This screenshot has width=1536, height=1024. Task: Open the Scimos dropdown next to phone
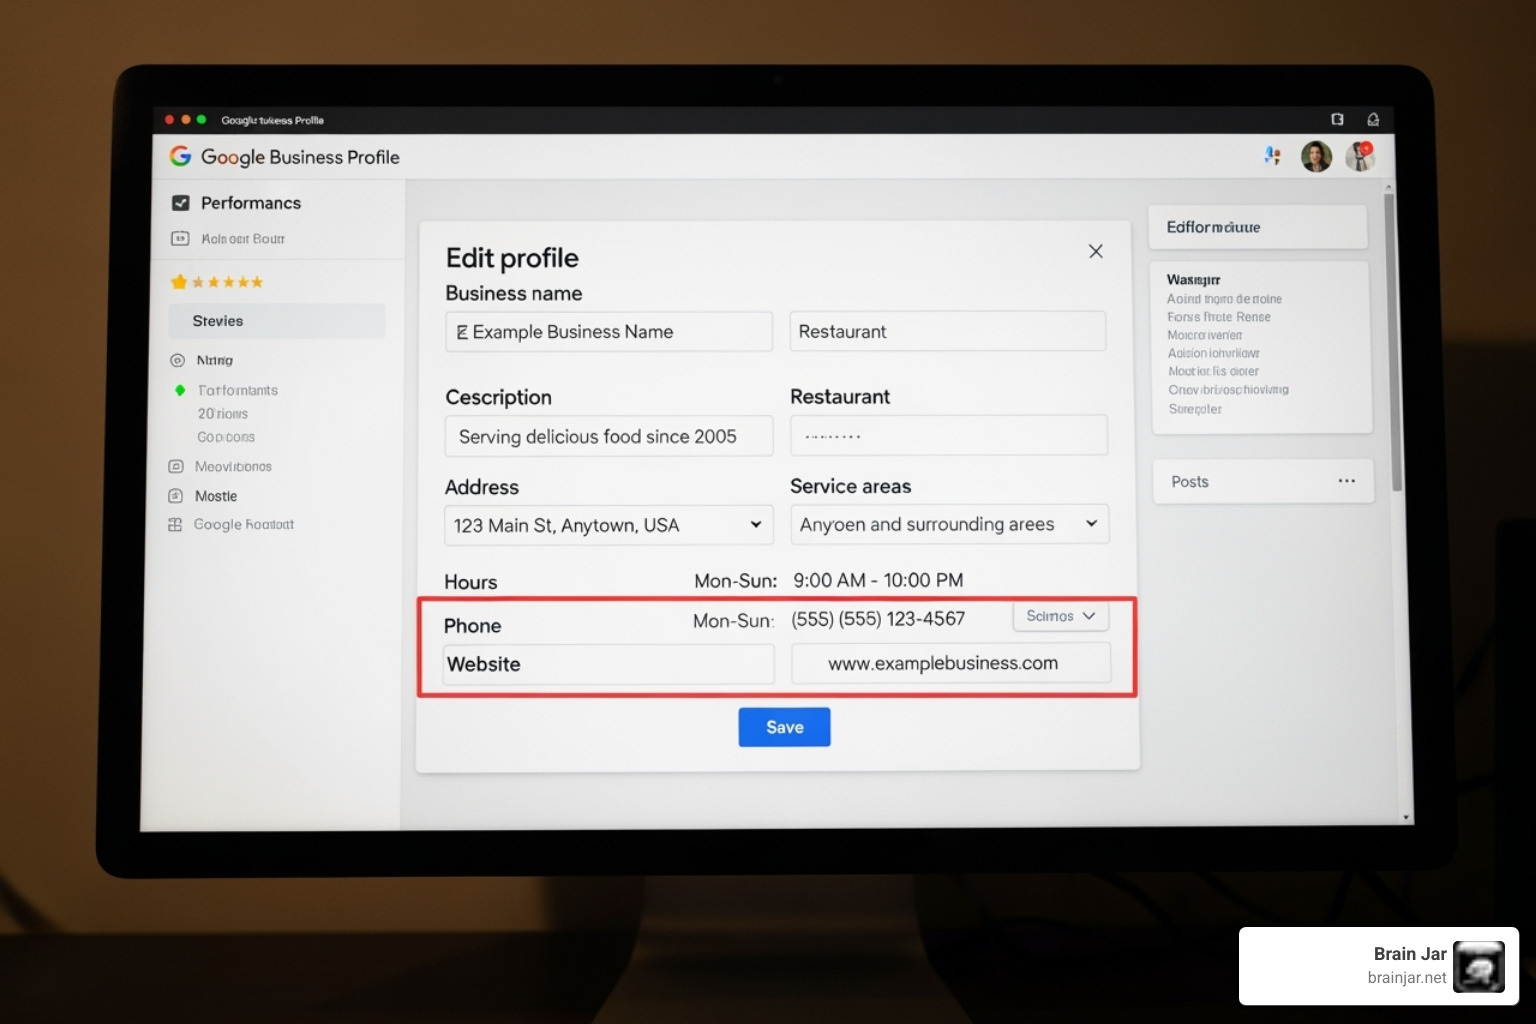tap(1060, 616)
